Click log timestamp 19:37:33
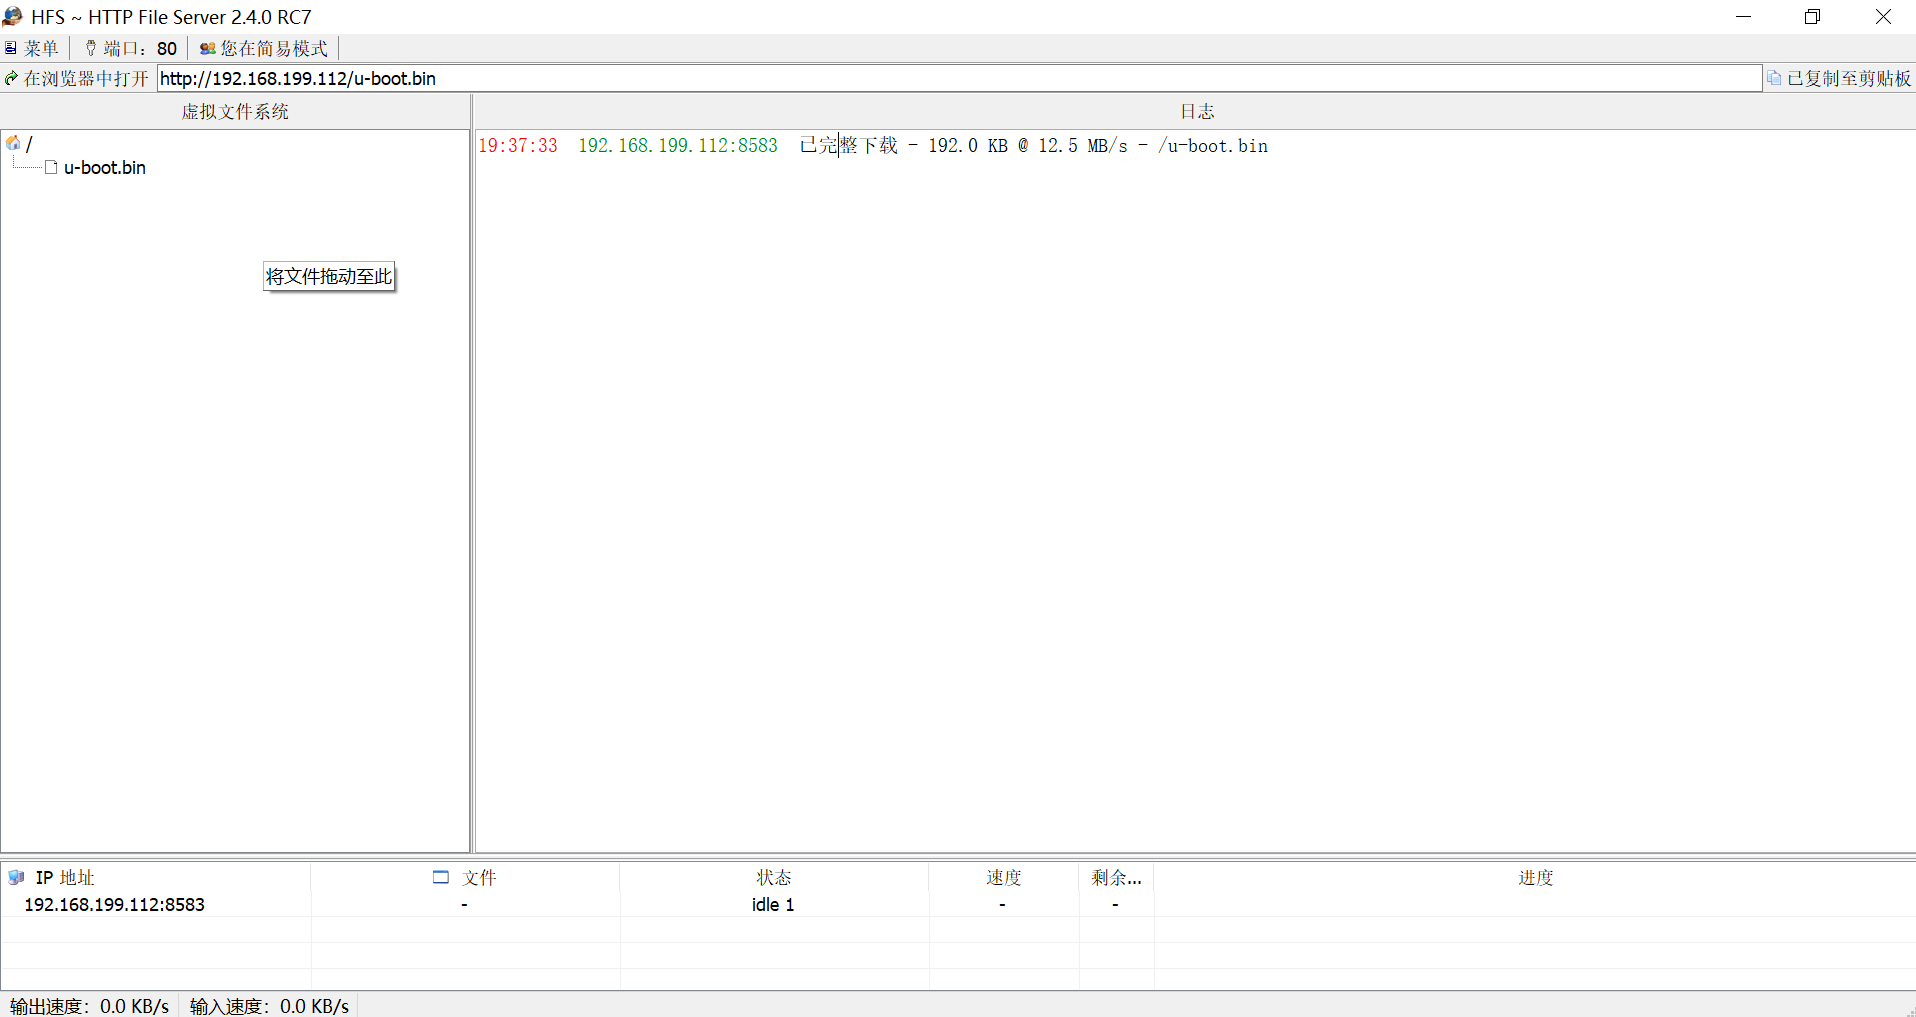The image size is (1916, 1017). (x=518, y=146)
